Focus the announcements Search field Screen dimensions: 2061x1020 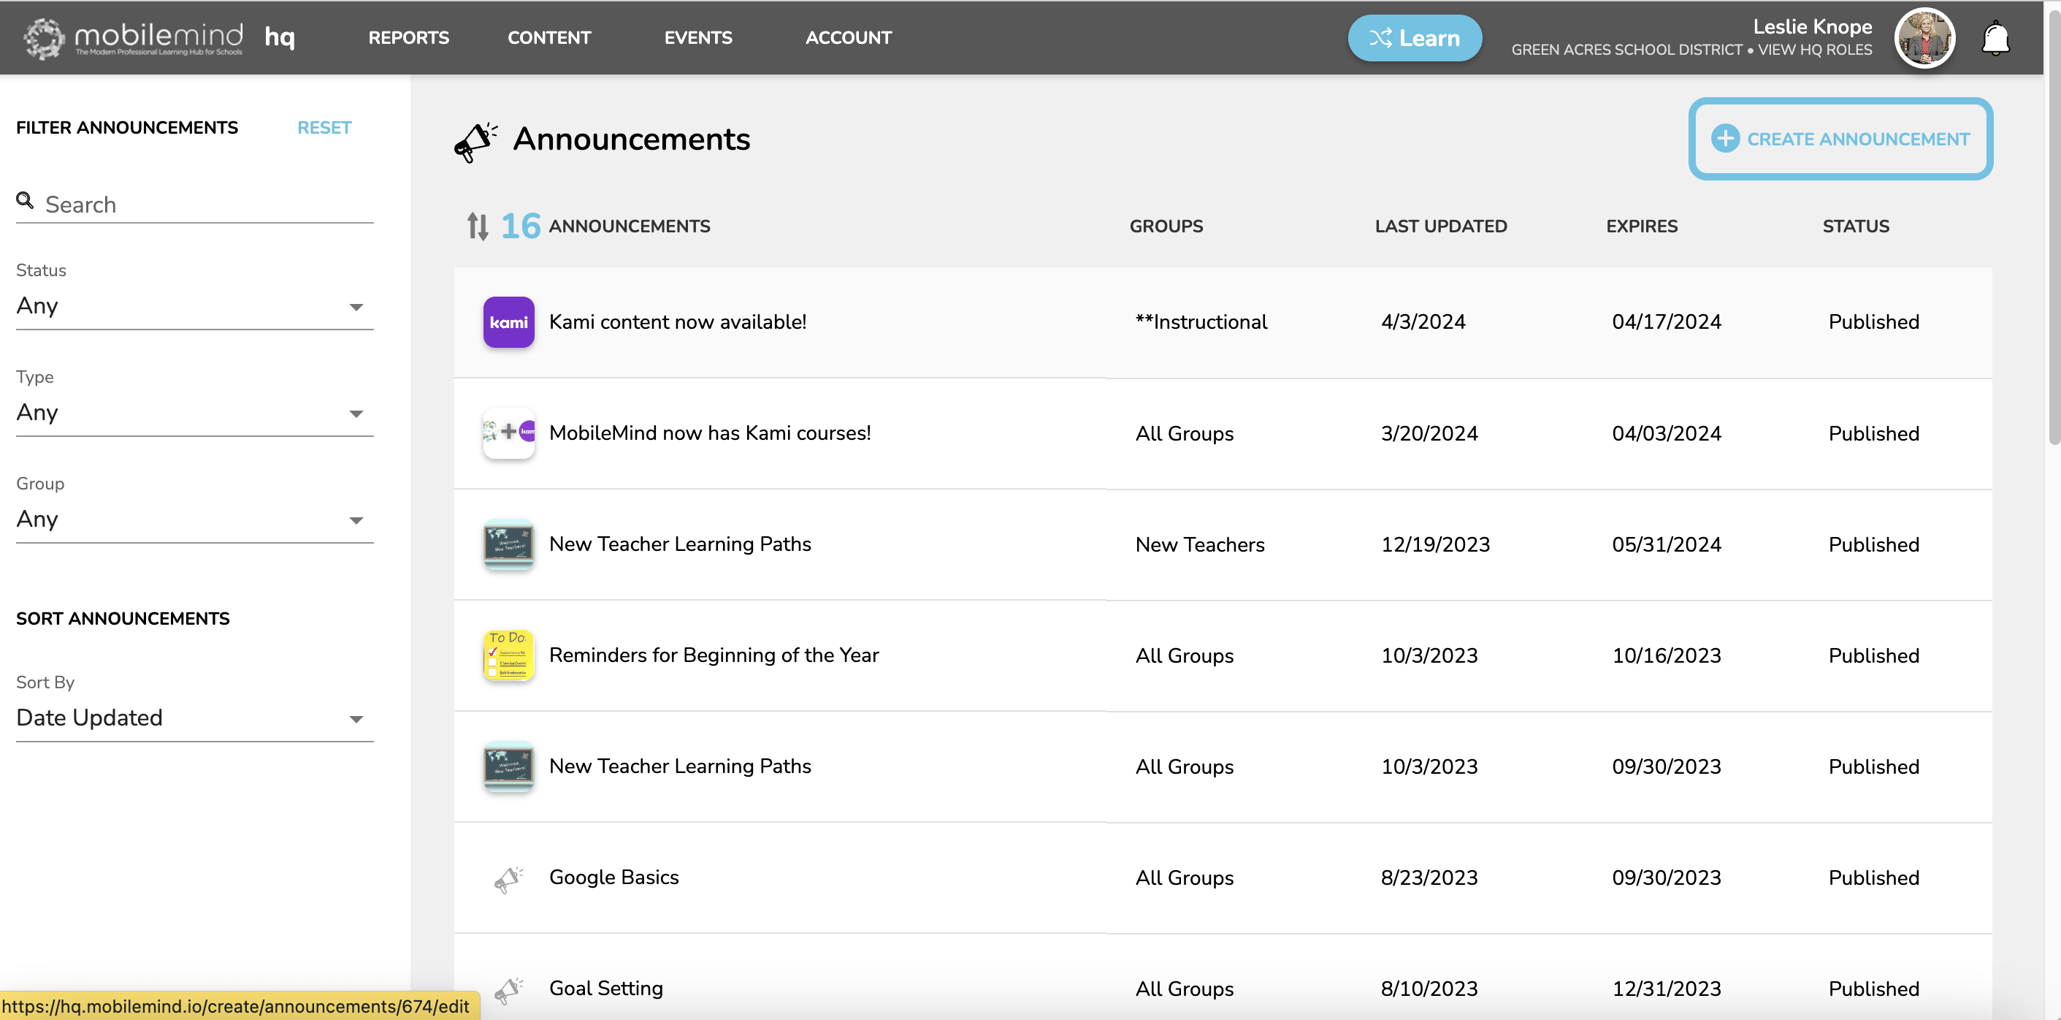[205, 205]
